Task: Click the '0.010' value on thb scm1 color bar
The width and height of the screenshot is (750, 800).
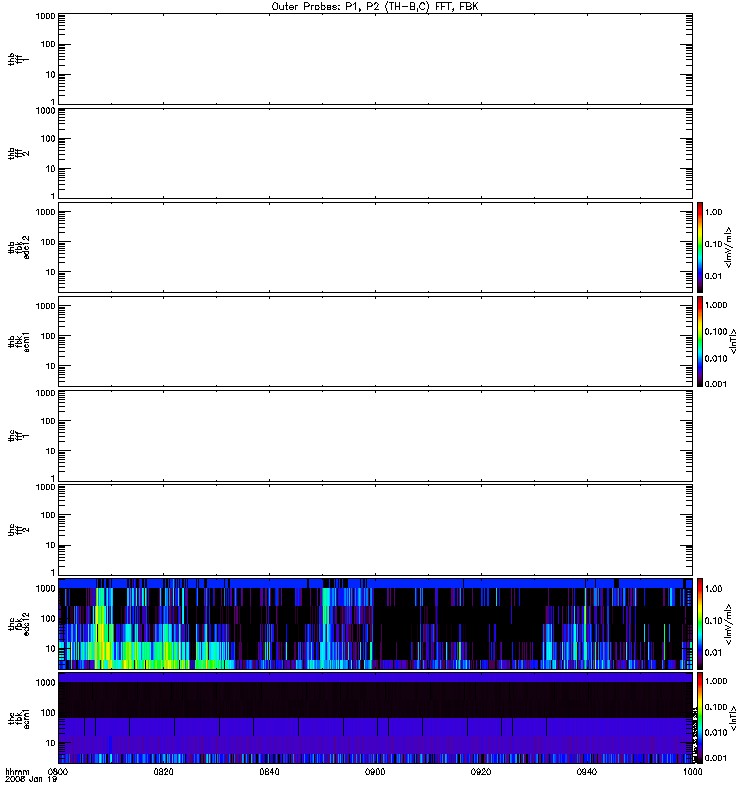Action: pyautogui.click(x=716, y=359)
